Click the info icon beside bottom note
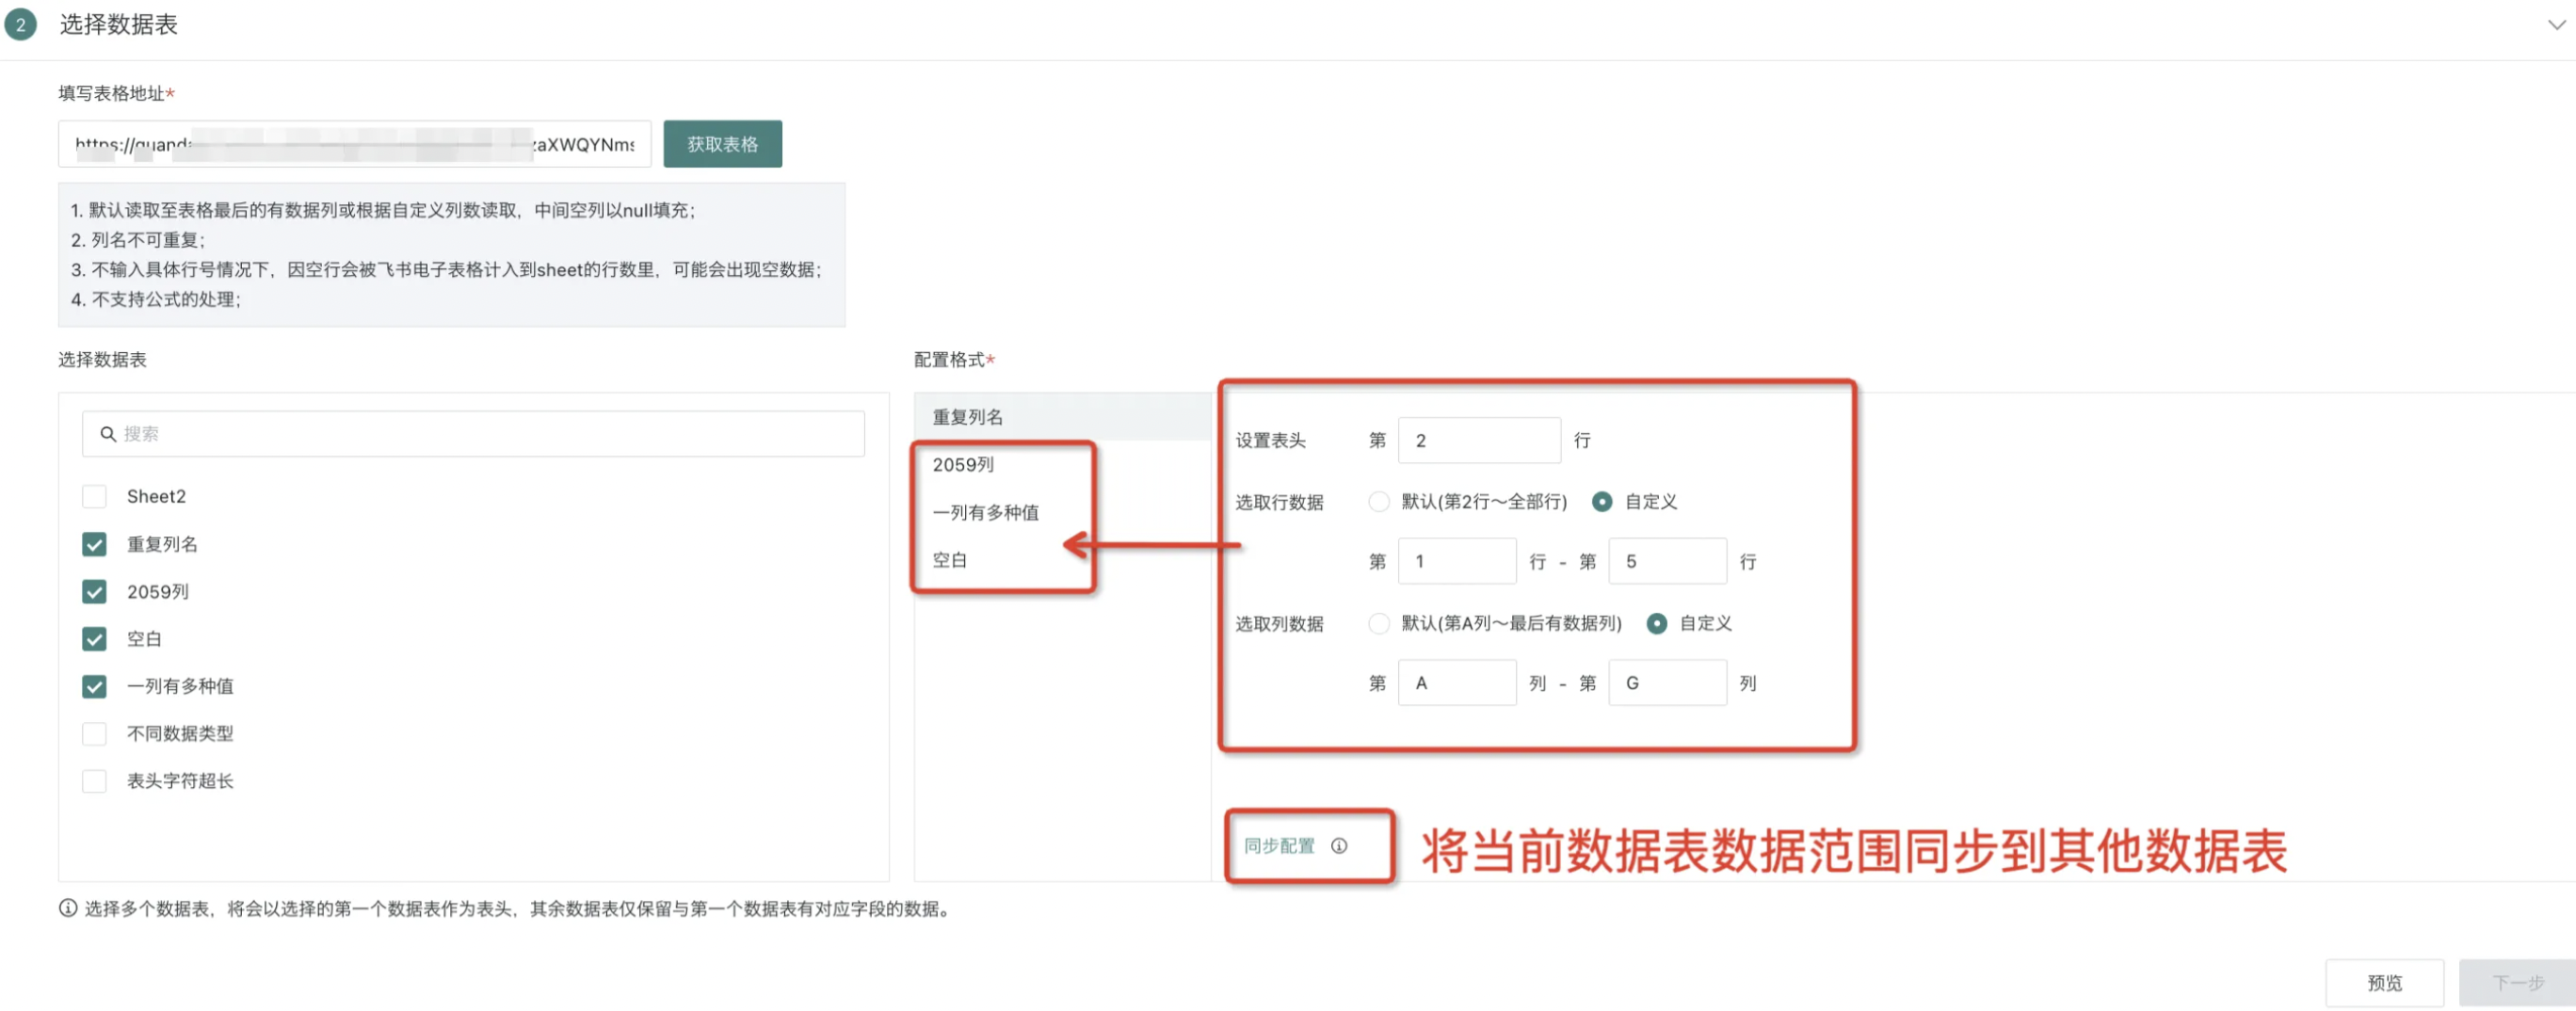The image size is (2576, 1011). tap(68, 907)
